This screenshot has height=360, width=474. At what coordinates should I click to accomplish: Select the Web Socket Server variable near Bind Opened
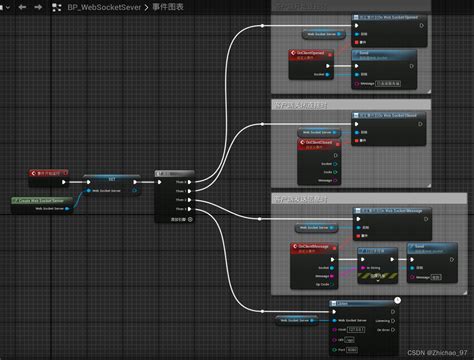click(x=324, y=34)
